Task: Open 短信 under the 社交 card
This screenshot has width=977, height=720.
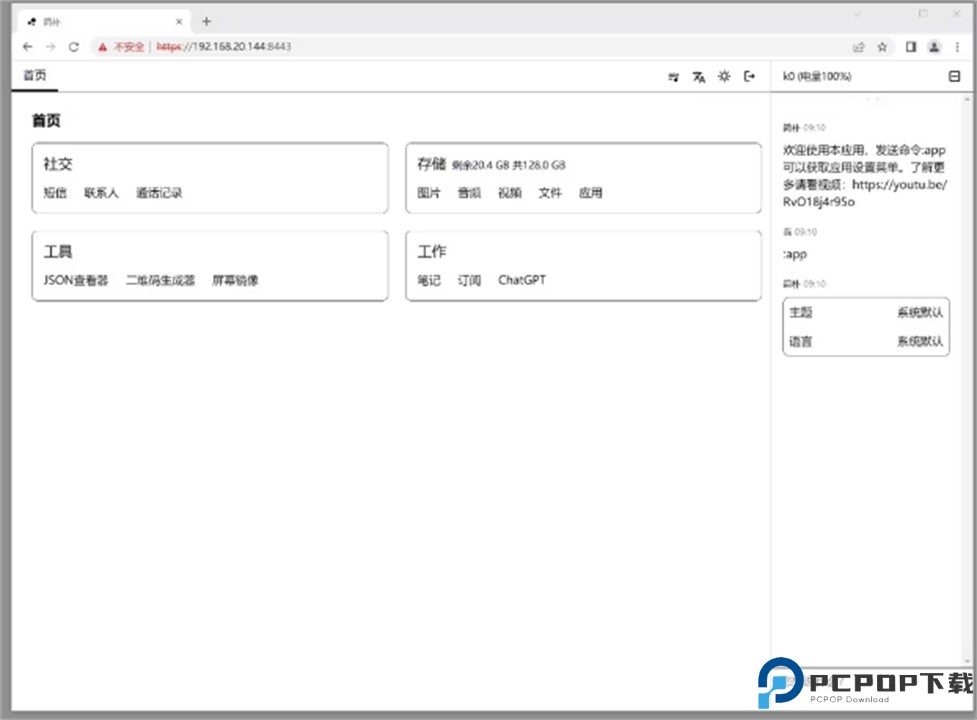Action: [55, 193]
